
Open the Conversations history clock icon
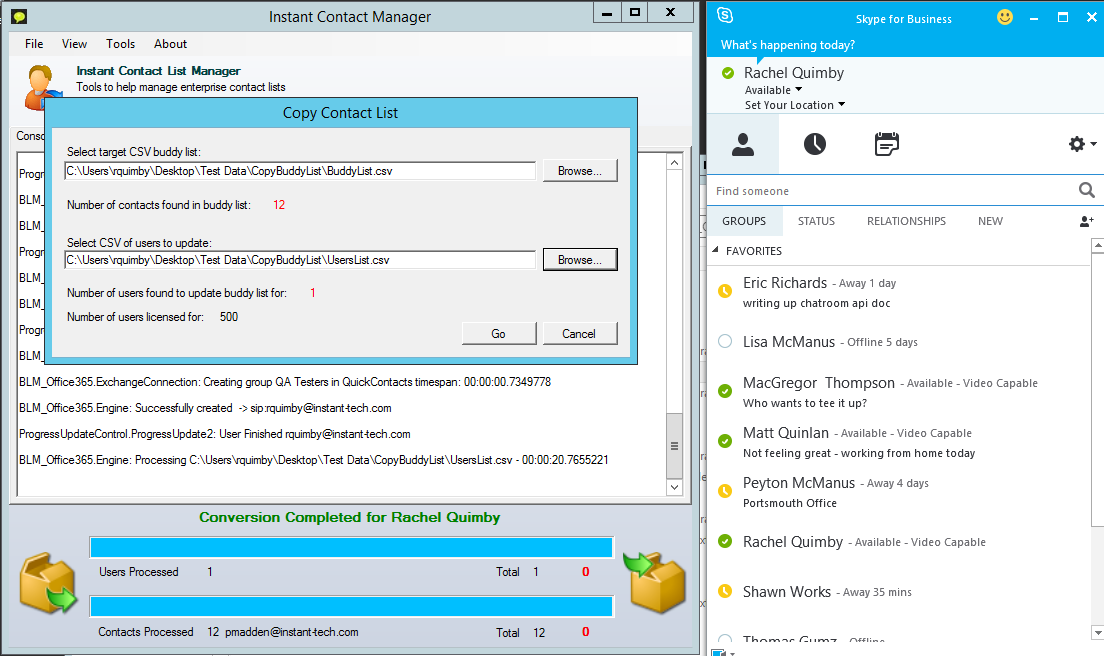pos(815,144)
